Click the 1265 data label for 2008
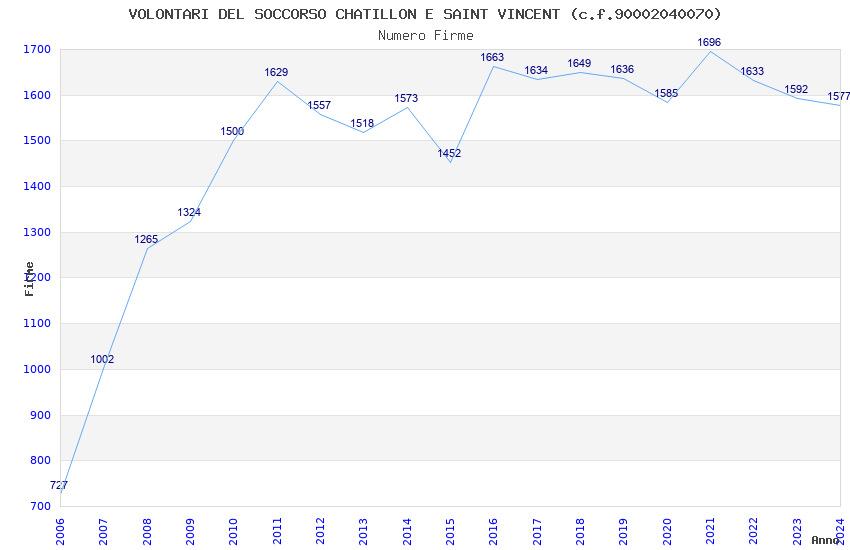Viewport: 850px width, 550px height. click(146, 239)
